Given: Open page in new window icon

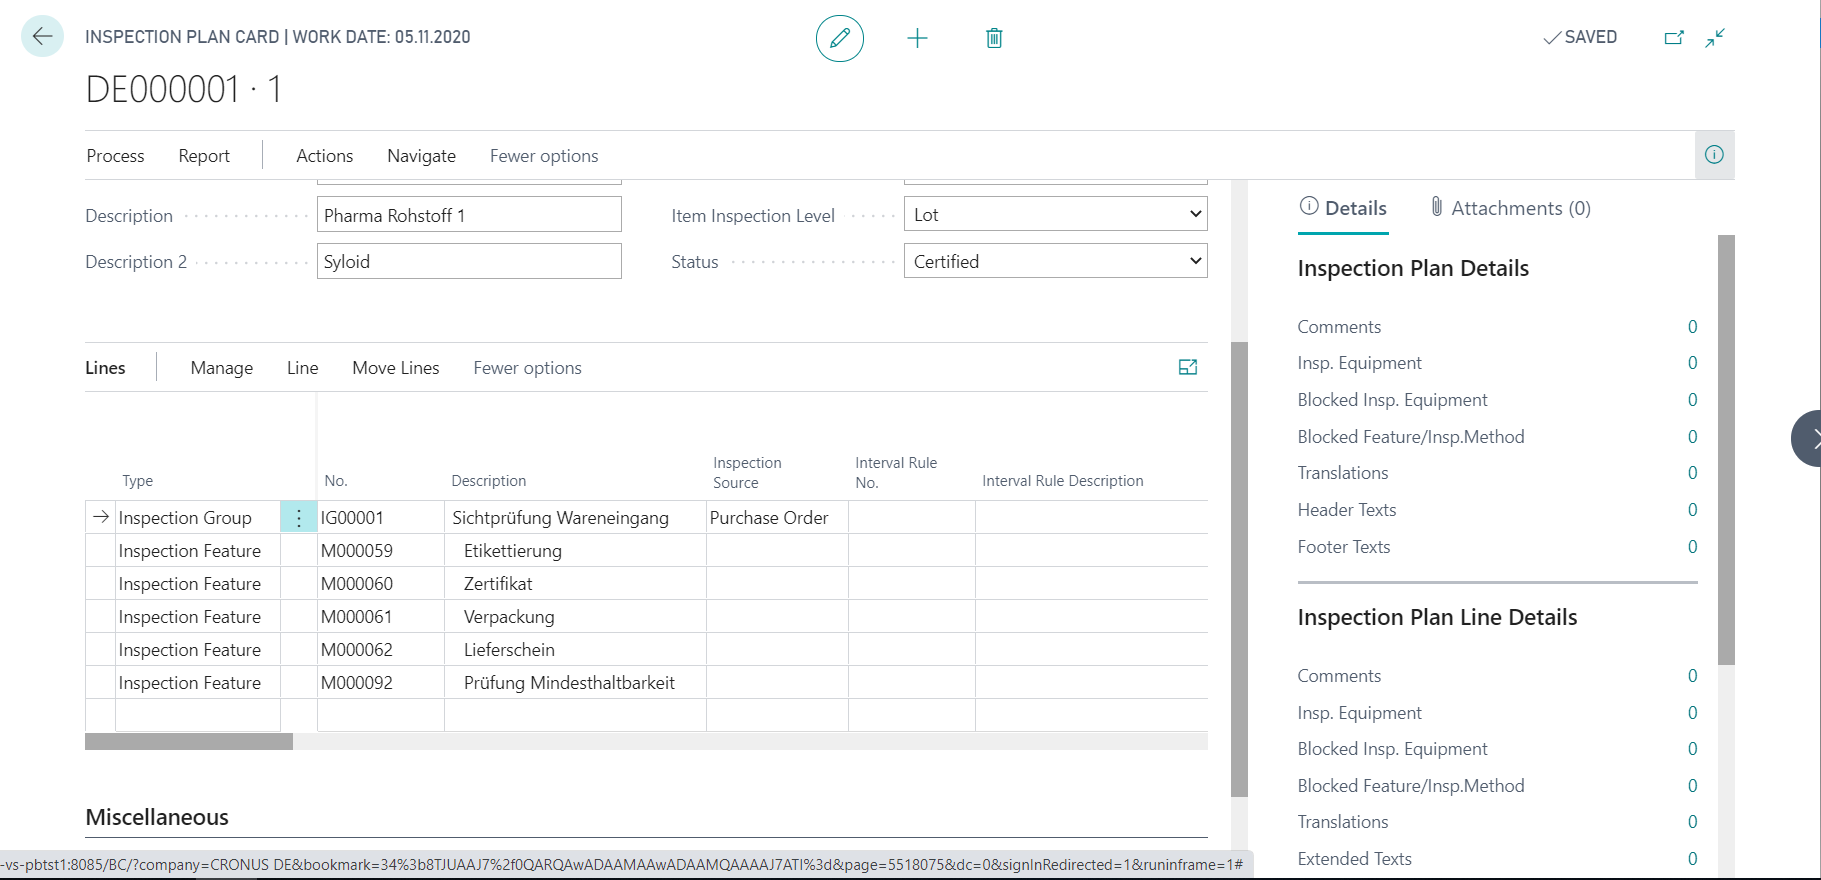Looking at the screenshot, I should click(1674, 38).
